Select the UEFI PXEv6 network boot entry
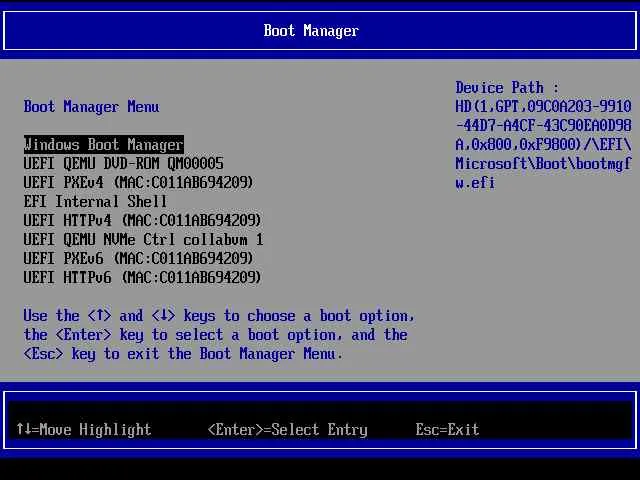The height and width of the screenshot is (480, 640). tap(138, 258)
